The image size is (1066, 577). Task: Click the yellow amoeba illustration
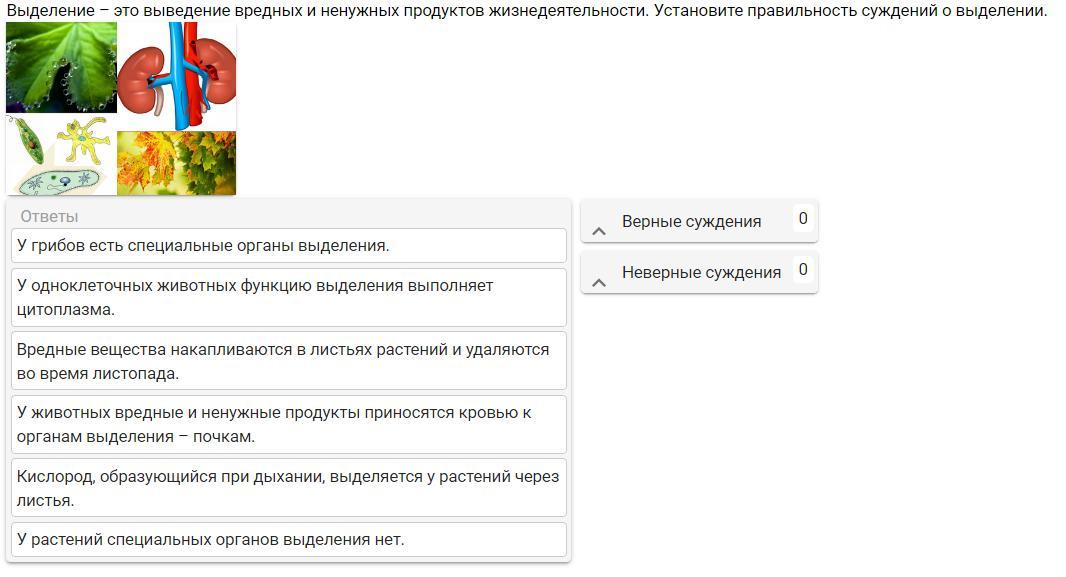click(83, 139)
